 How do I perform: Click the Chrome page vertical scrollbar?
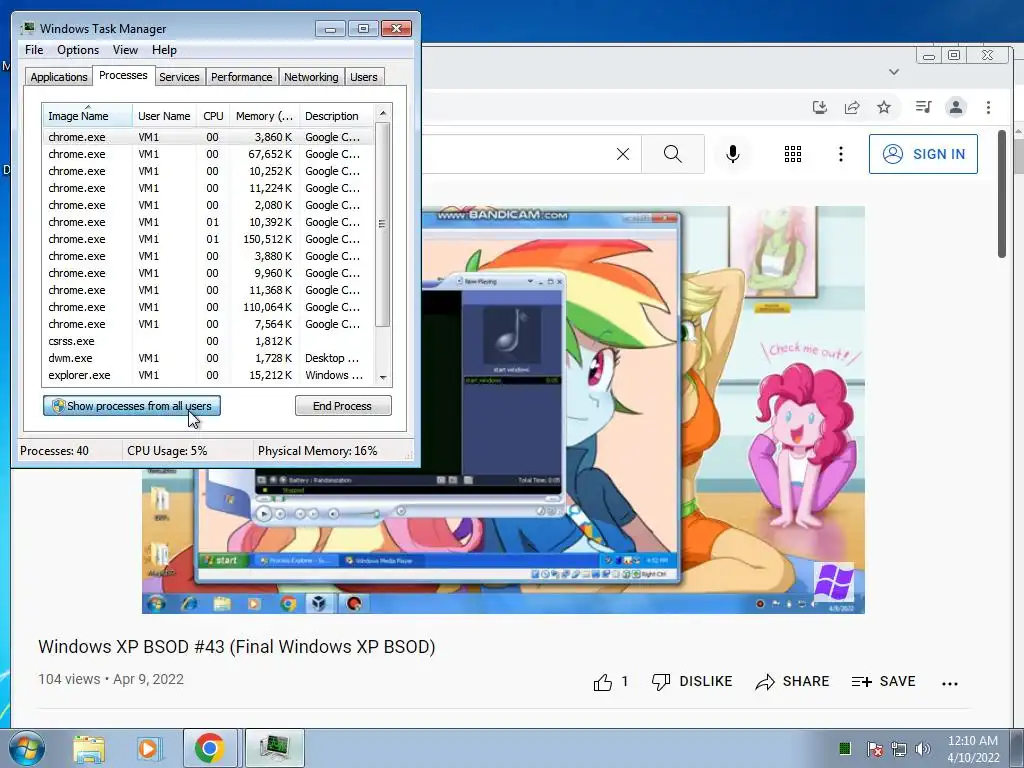click(x=1002, y=194)
